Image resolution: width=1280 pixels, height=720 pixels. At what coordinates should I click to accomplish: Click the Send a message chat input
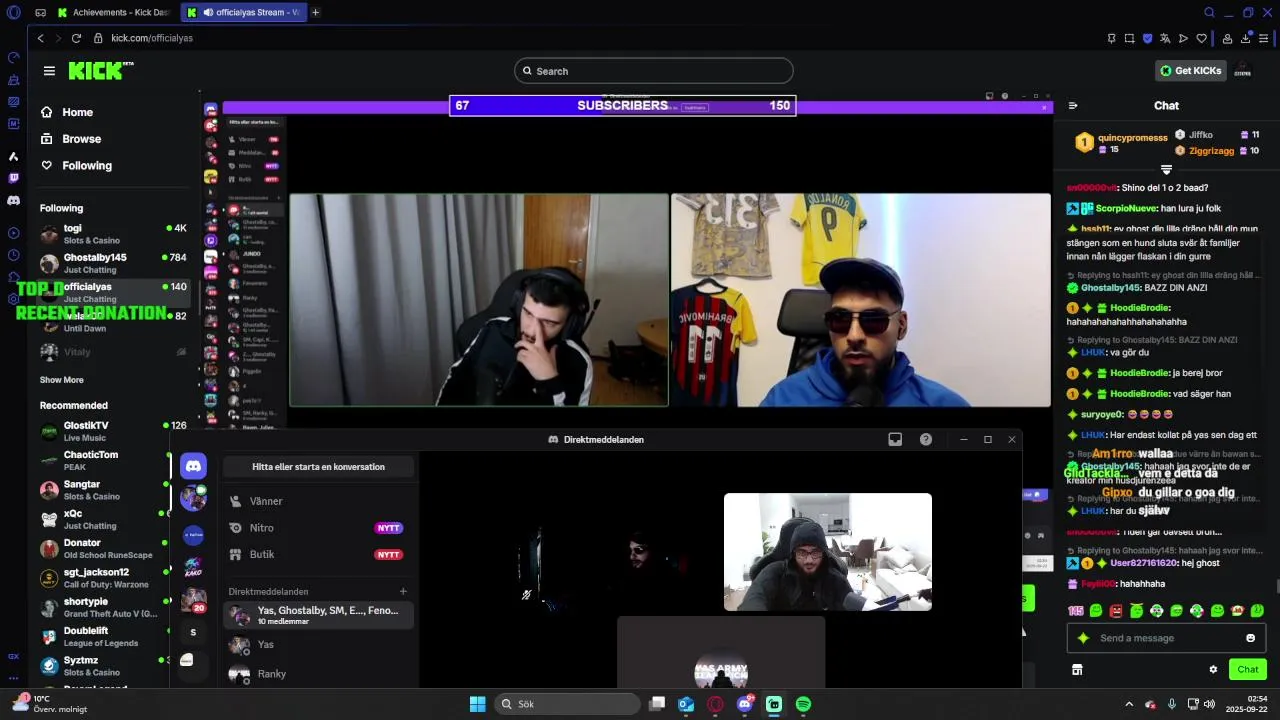[1166, 638]
